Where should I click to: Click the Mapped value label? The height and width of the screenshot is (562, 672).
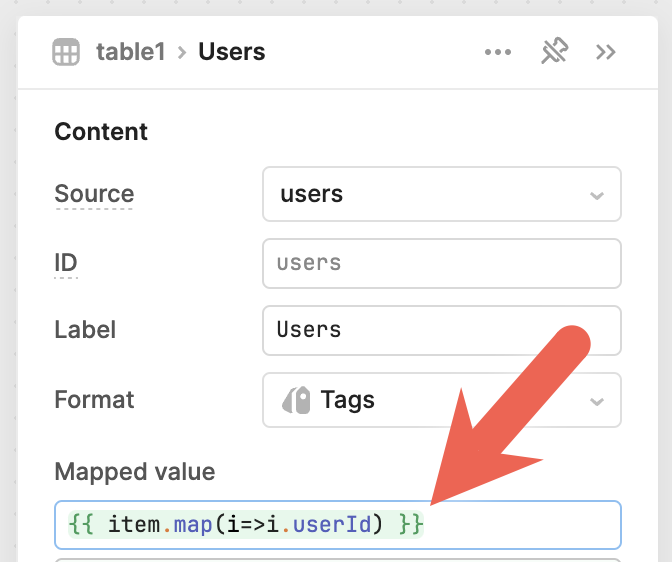coord(134,472)
